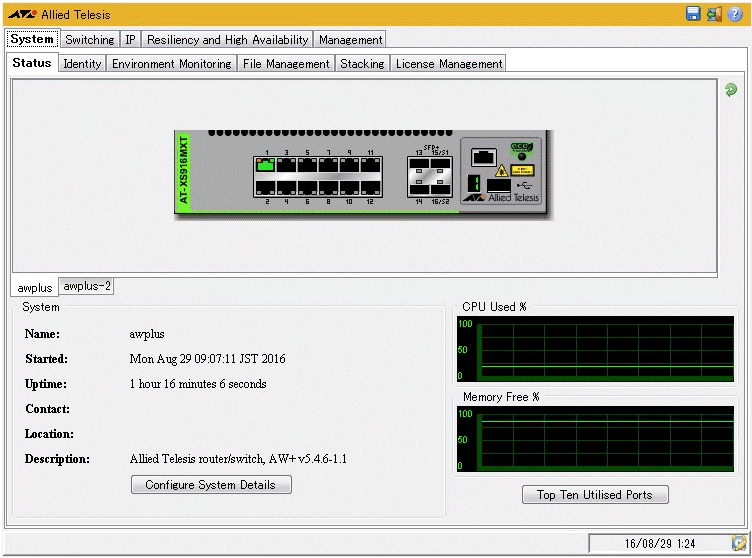Open Resiliency and High Availability tab
Screen dimensions: 752x558
(x=228, y=40)
